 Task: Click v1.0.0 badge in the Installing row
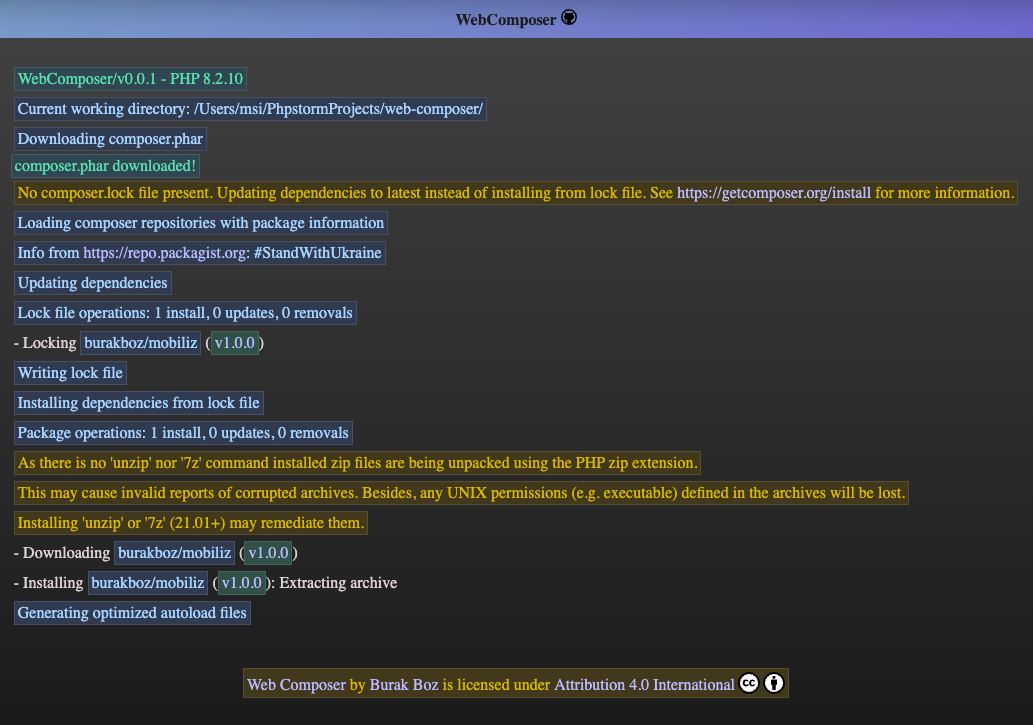click(242, 583)
